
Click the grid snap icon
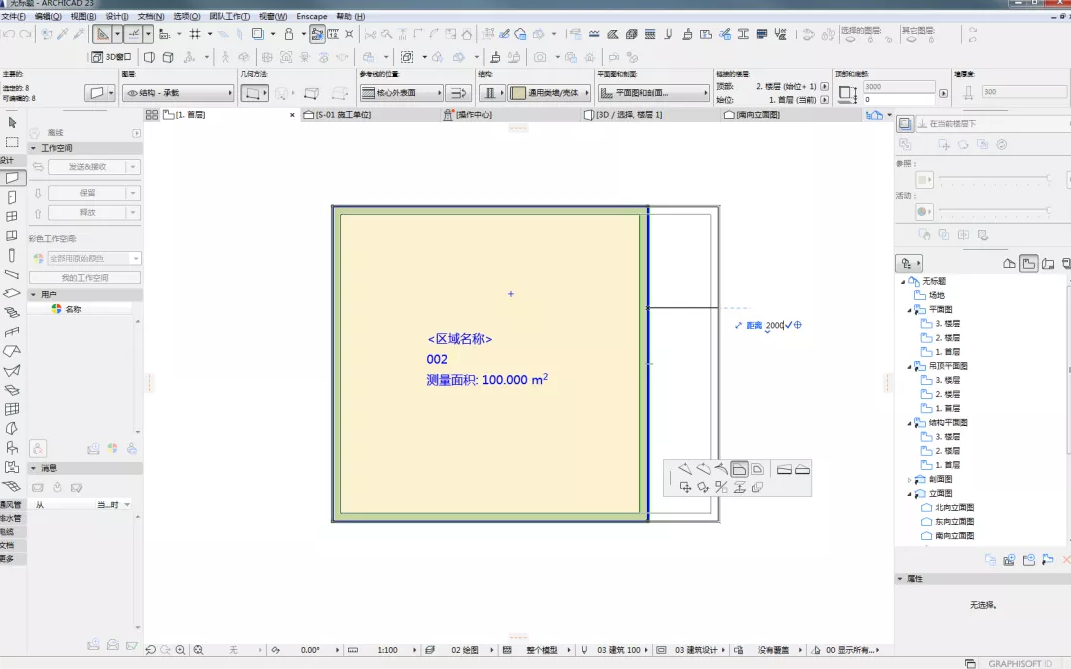[x=195, y=34]
